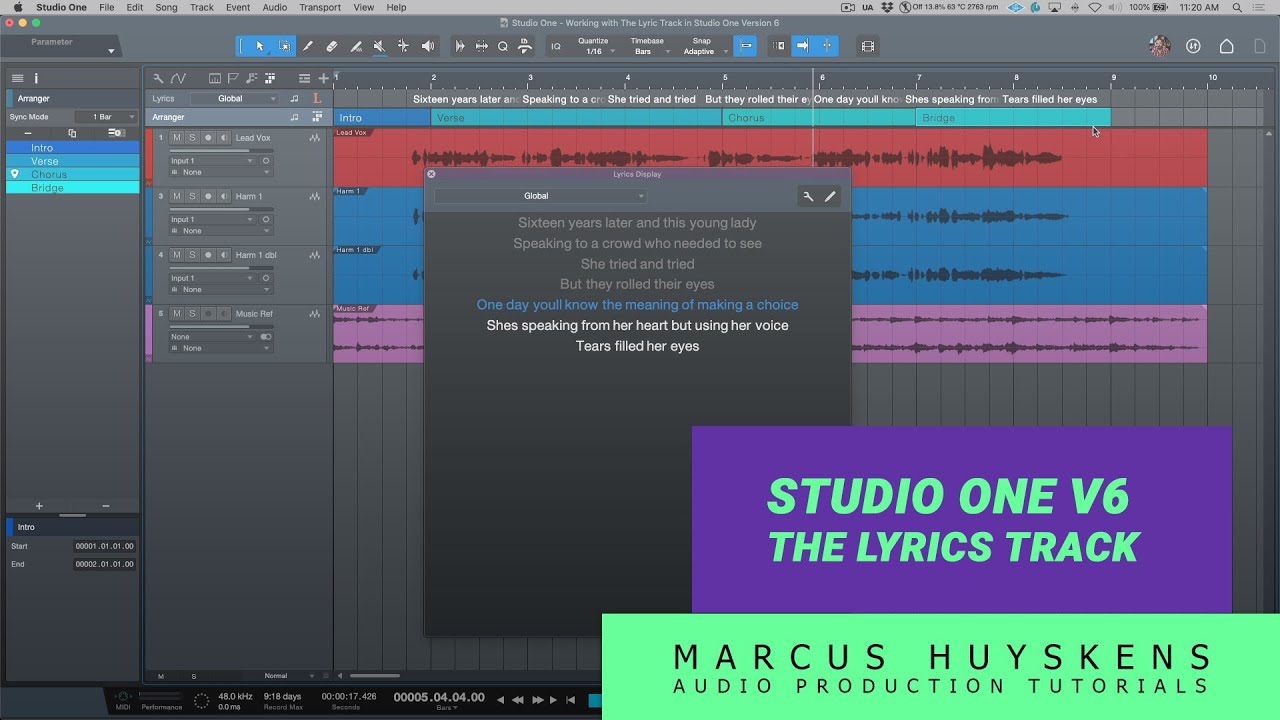
Task: Mute the Harm 1 track
Action: (176, 197)
